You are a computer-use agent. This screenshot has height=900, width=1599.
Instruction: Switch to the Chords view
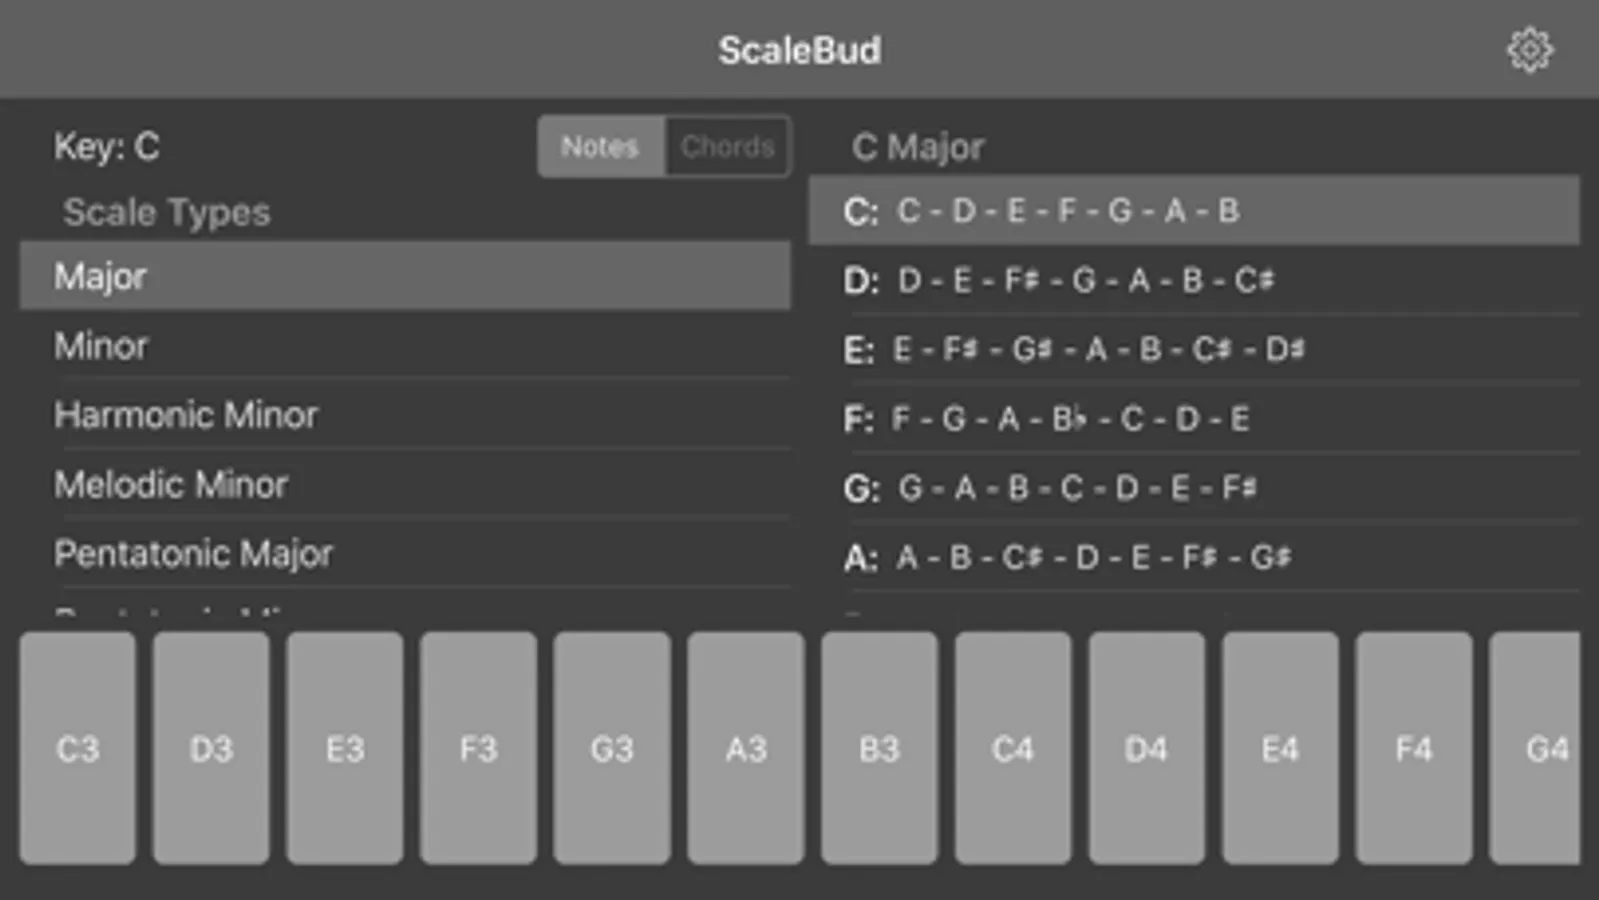tap(727, 147)
